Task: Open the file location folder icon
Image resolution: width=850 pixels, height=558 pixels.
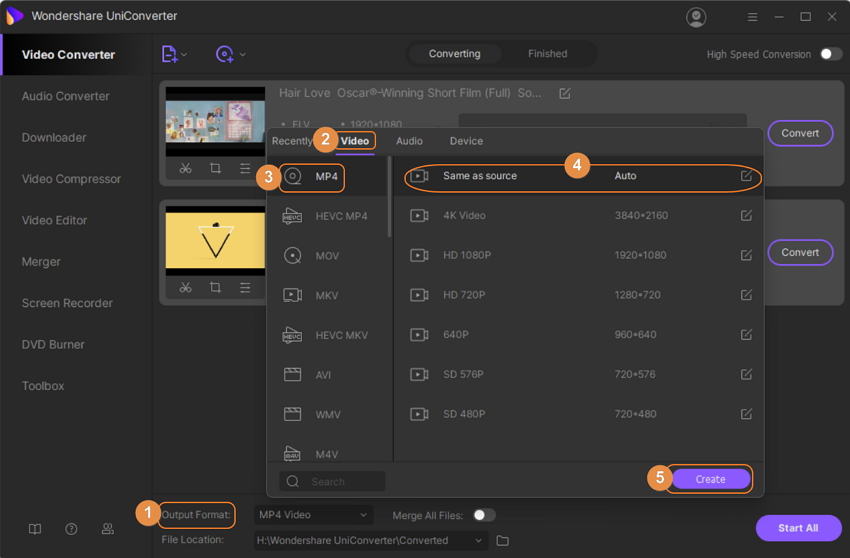Action: tap(503, 541)
